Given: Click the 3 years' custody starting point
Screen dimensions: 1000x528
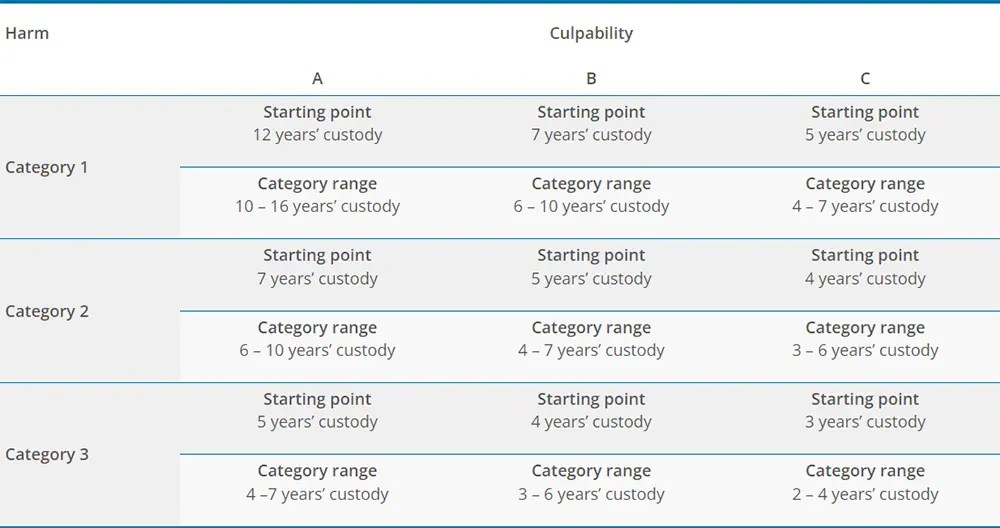Looking at the screenshot, I should coord(865,422).
